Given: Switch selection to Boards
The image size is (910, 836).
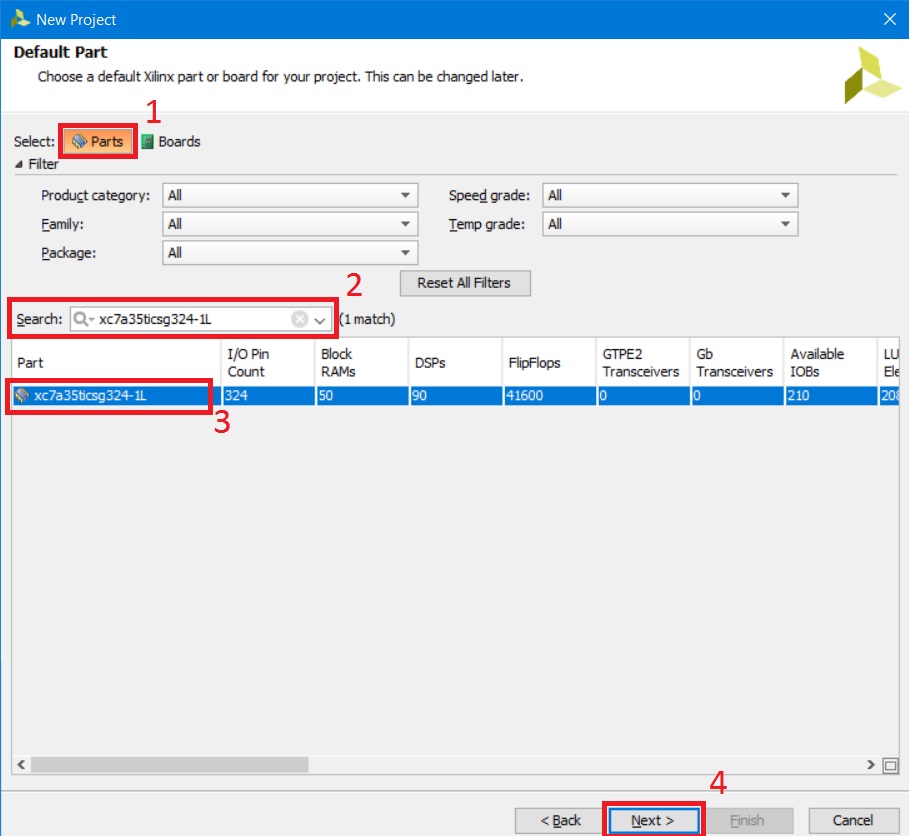Looking at the screenshot, I should point(171,142).
